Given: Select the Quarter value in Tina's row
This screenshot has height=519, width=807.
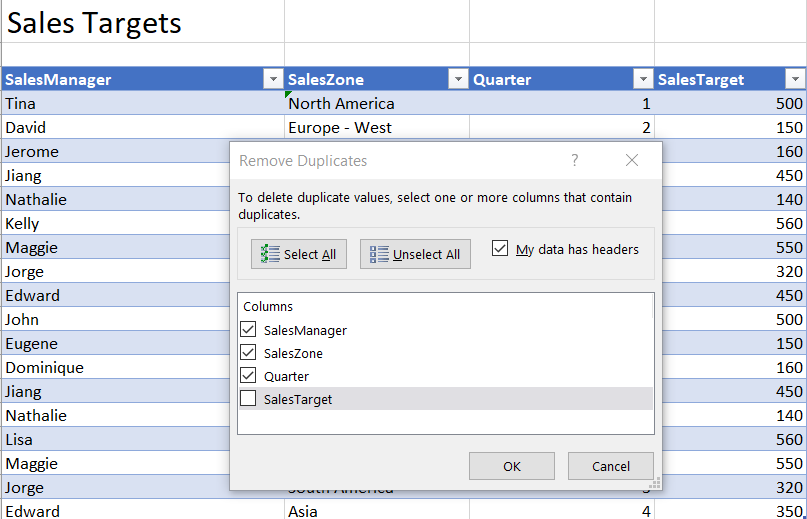Looking at the screenshot, I should pyautogui.click(x=562, y=103).
